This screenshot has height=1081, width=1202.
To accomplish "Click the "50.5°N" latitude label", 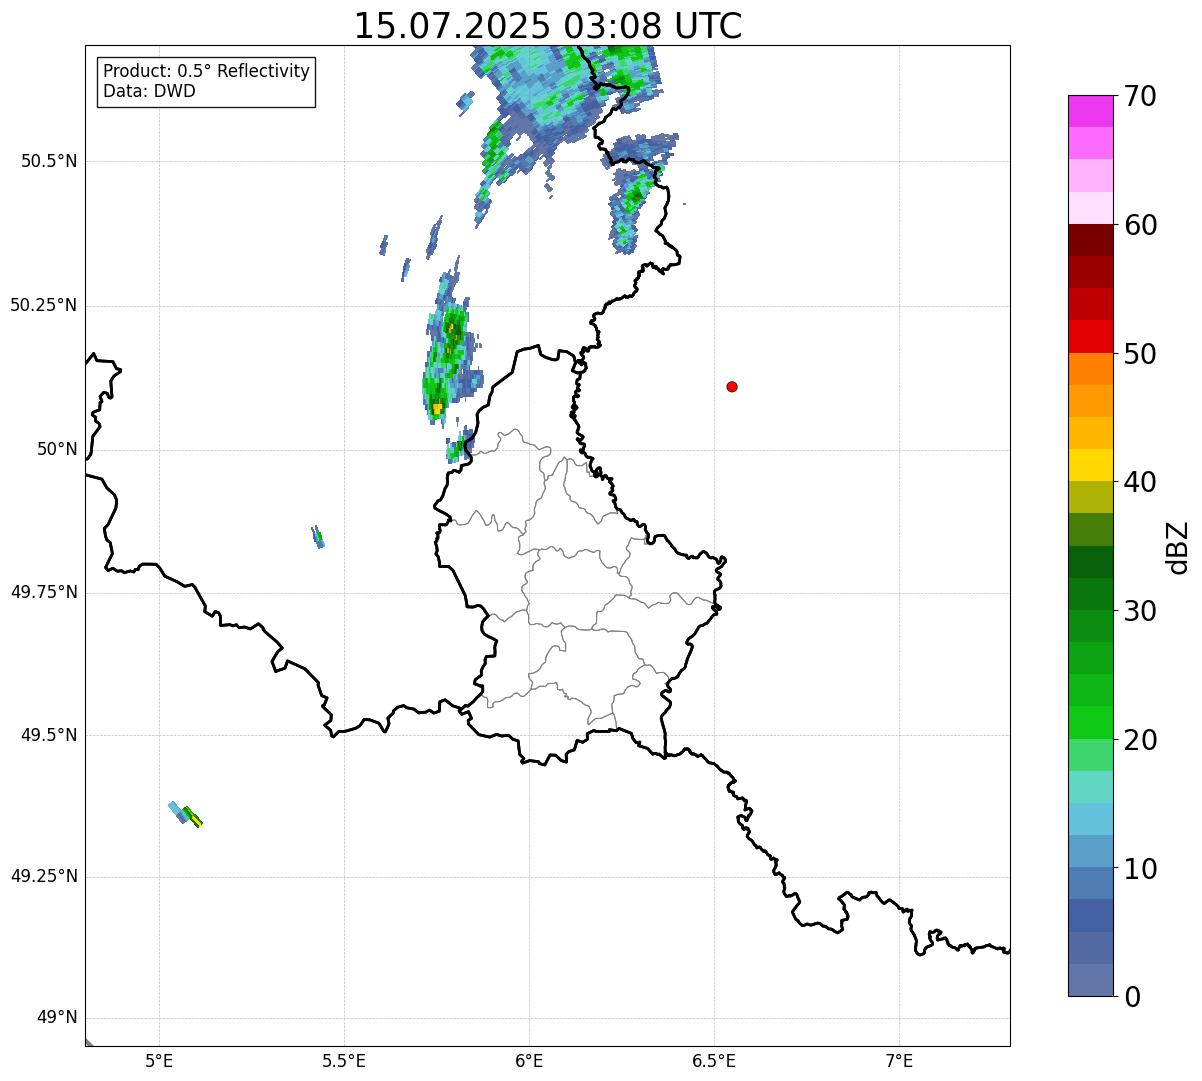I will pos(49,161).
